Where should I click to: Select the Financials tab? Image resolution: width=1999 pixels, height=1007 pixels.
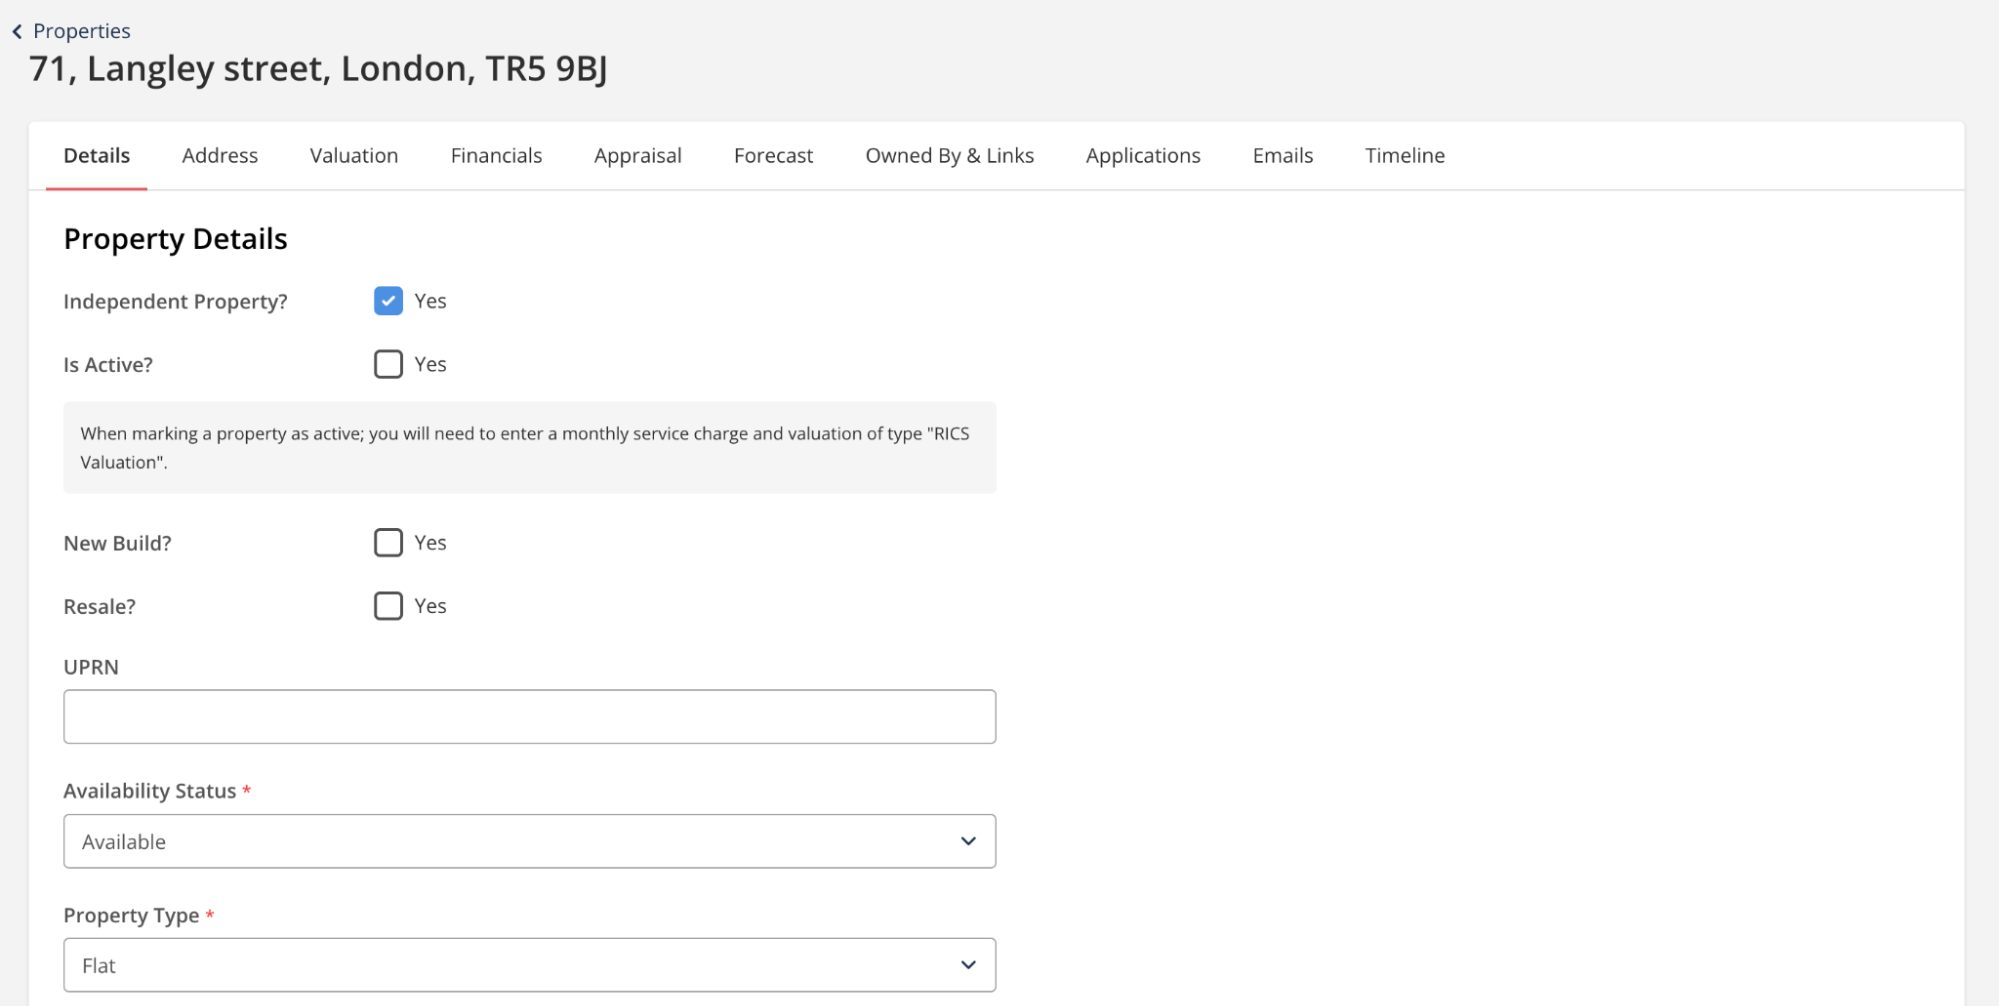pyautogui.click(x=496, y=156)
